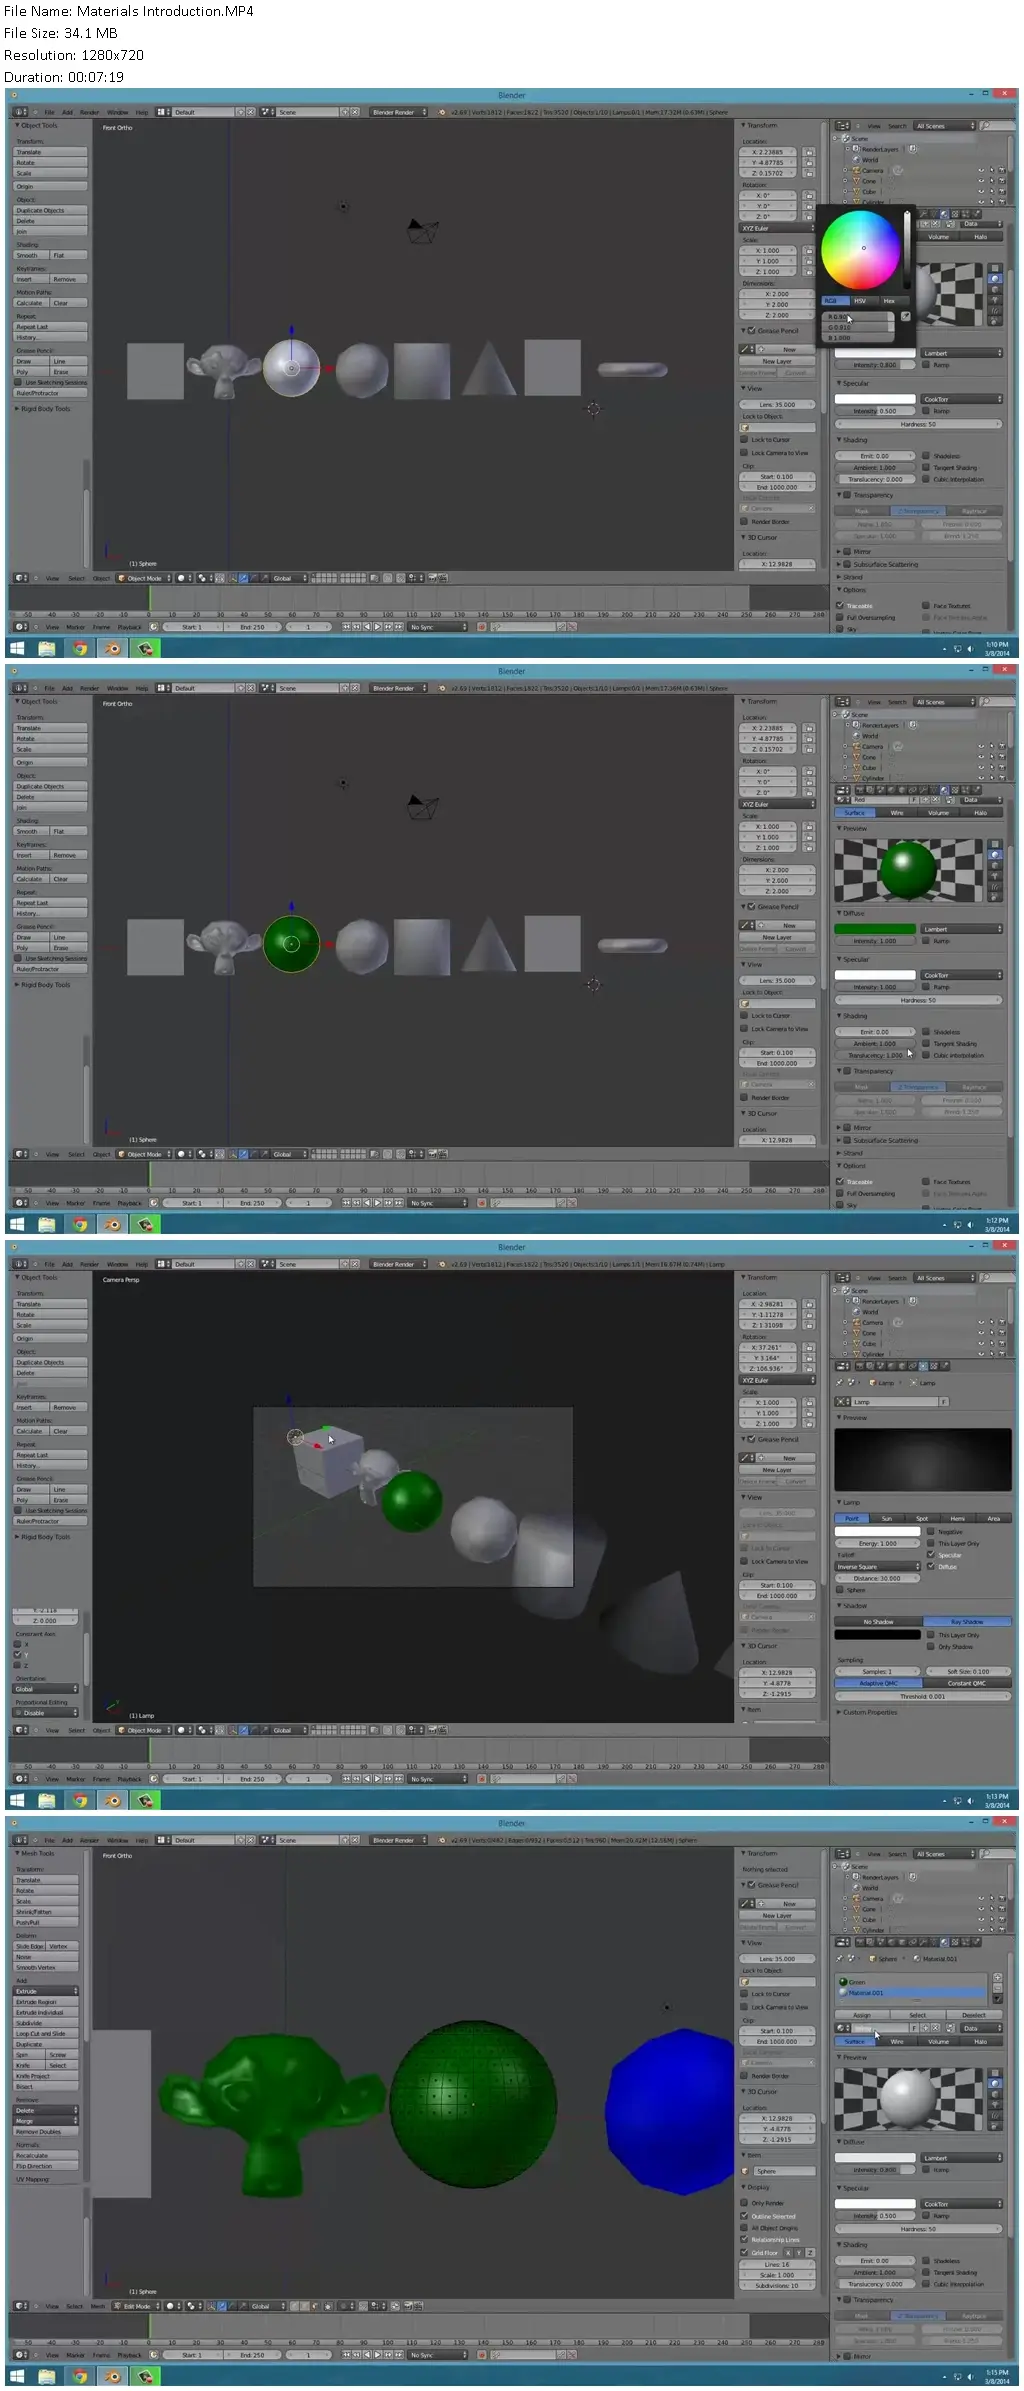
Task: Open the Inverse Square falloff dropdown in third screenshot
Action: click(877, 1566)
